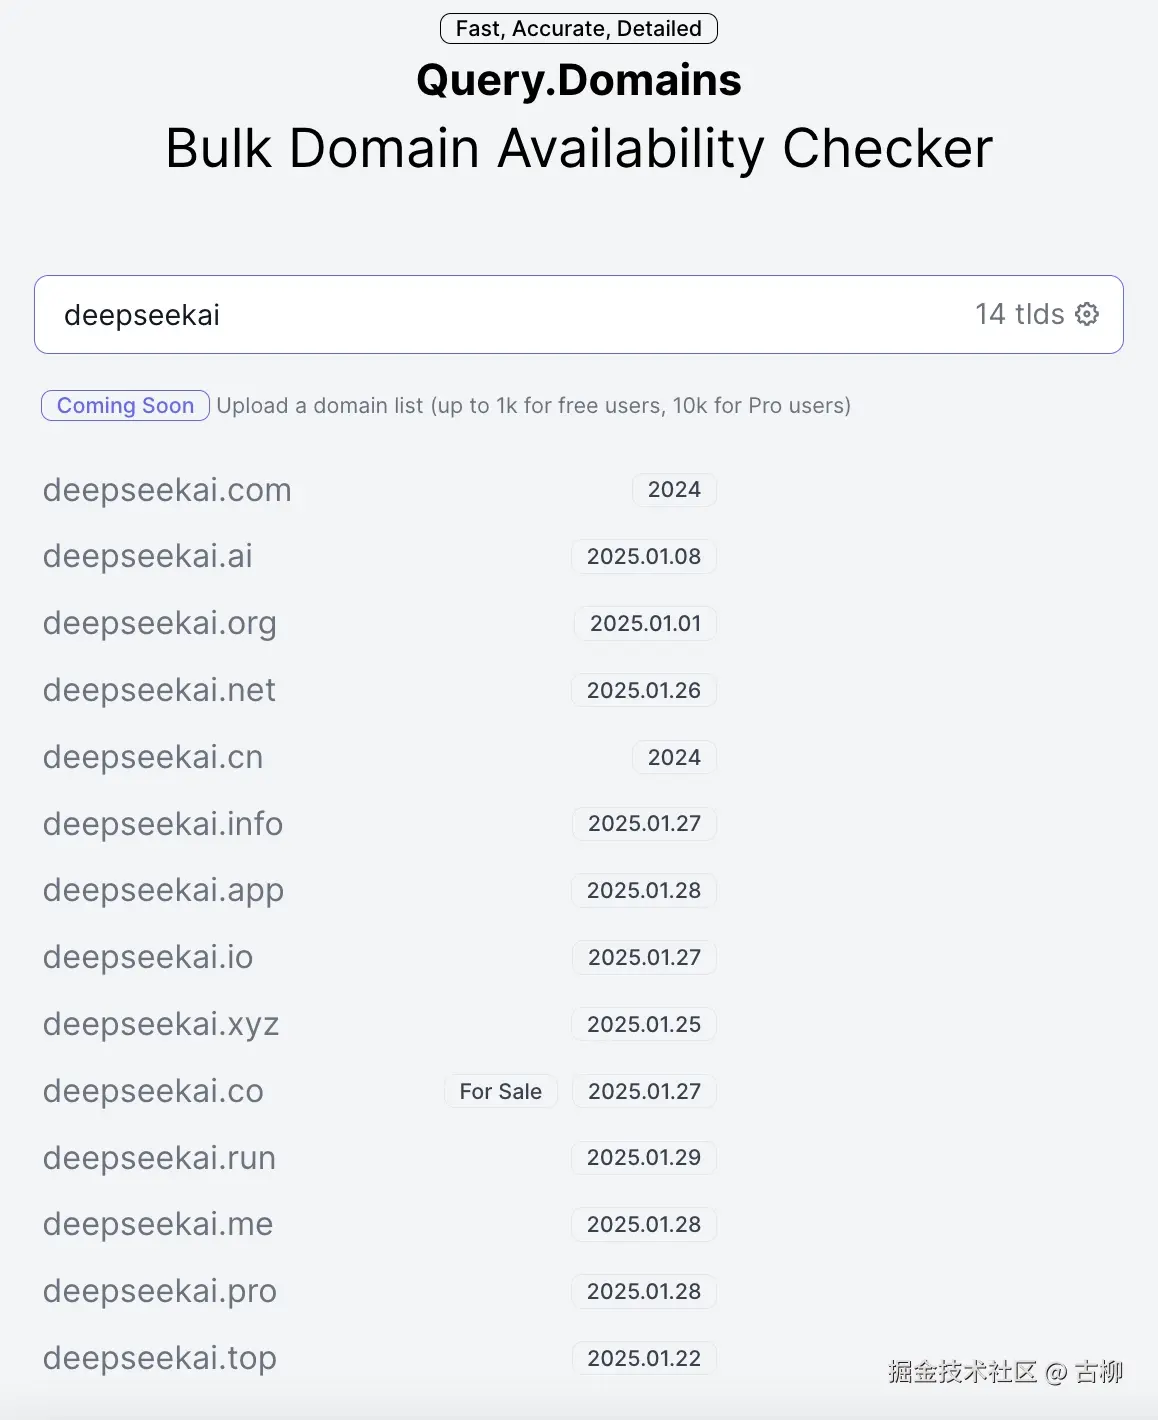
Task: Click the deepseekai.top domain entry
Action: [x=160, y=1358]
